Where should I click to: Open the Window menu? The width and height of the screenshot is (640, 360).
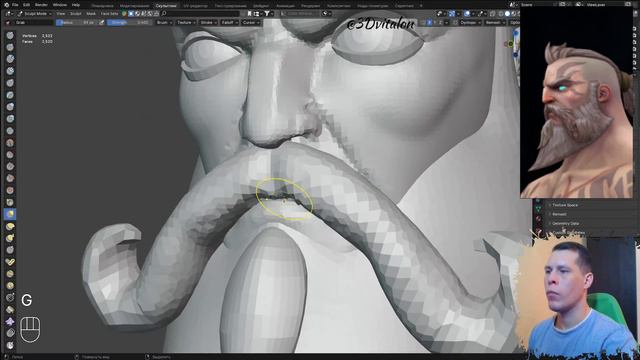[x=60, y=5]
